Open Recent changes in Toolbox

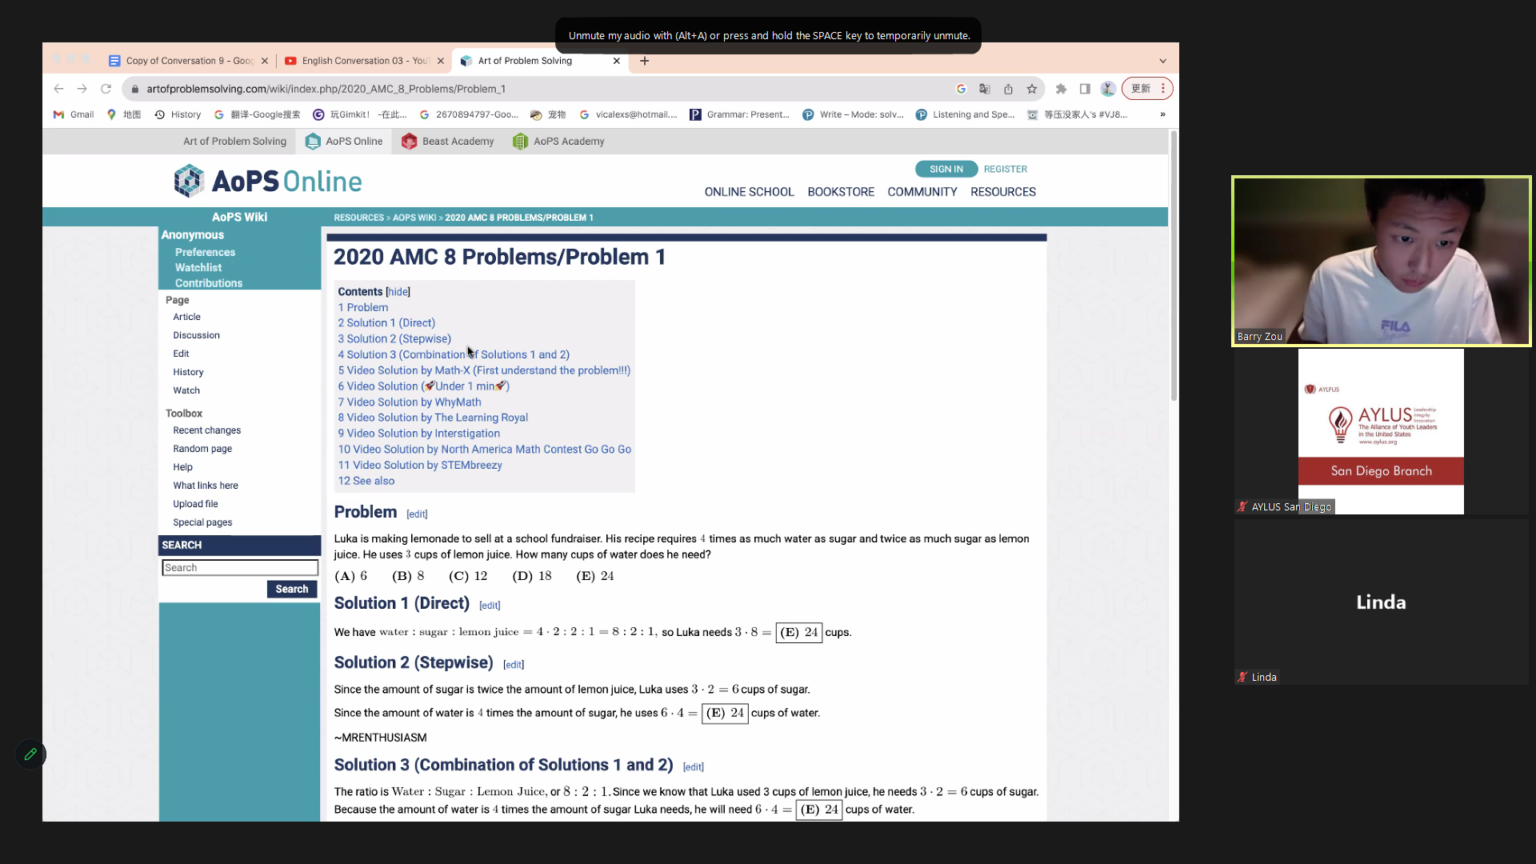click(x=207, y=431)
